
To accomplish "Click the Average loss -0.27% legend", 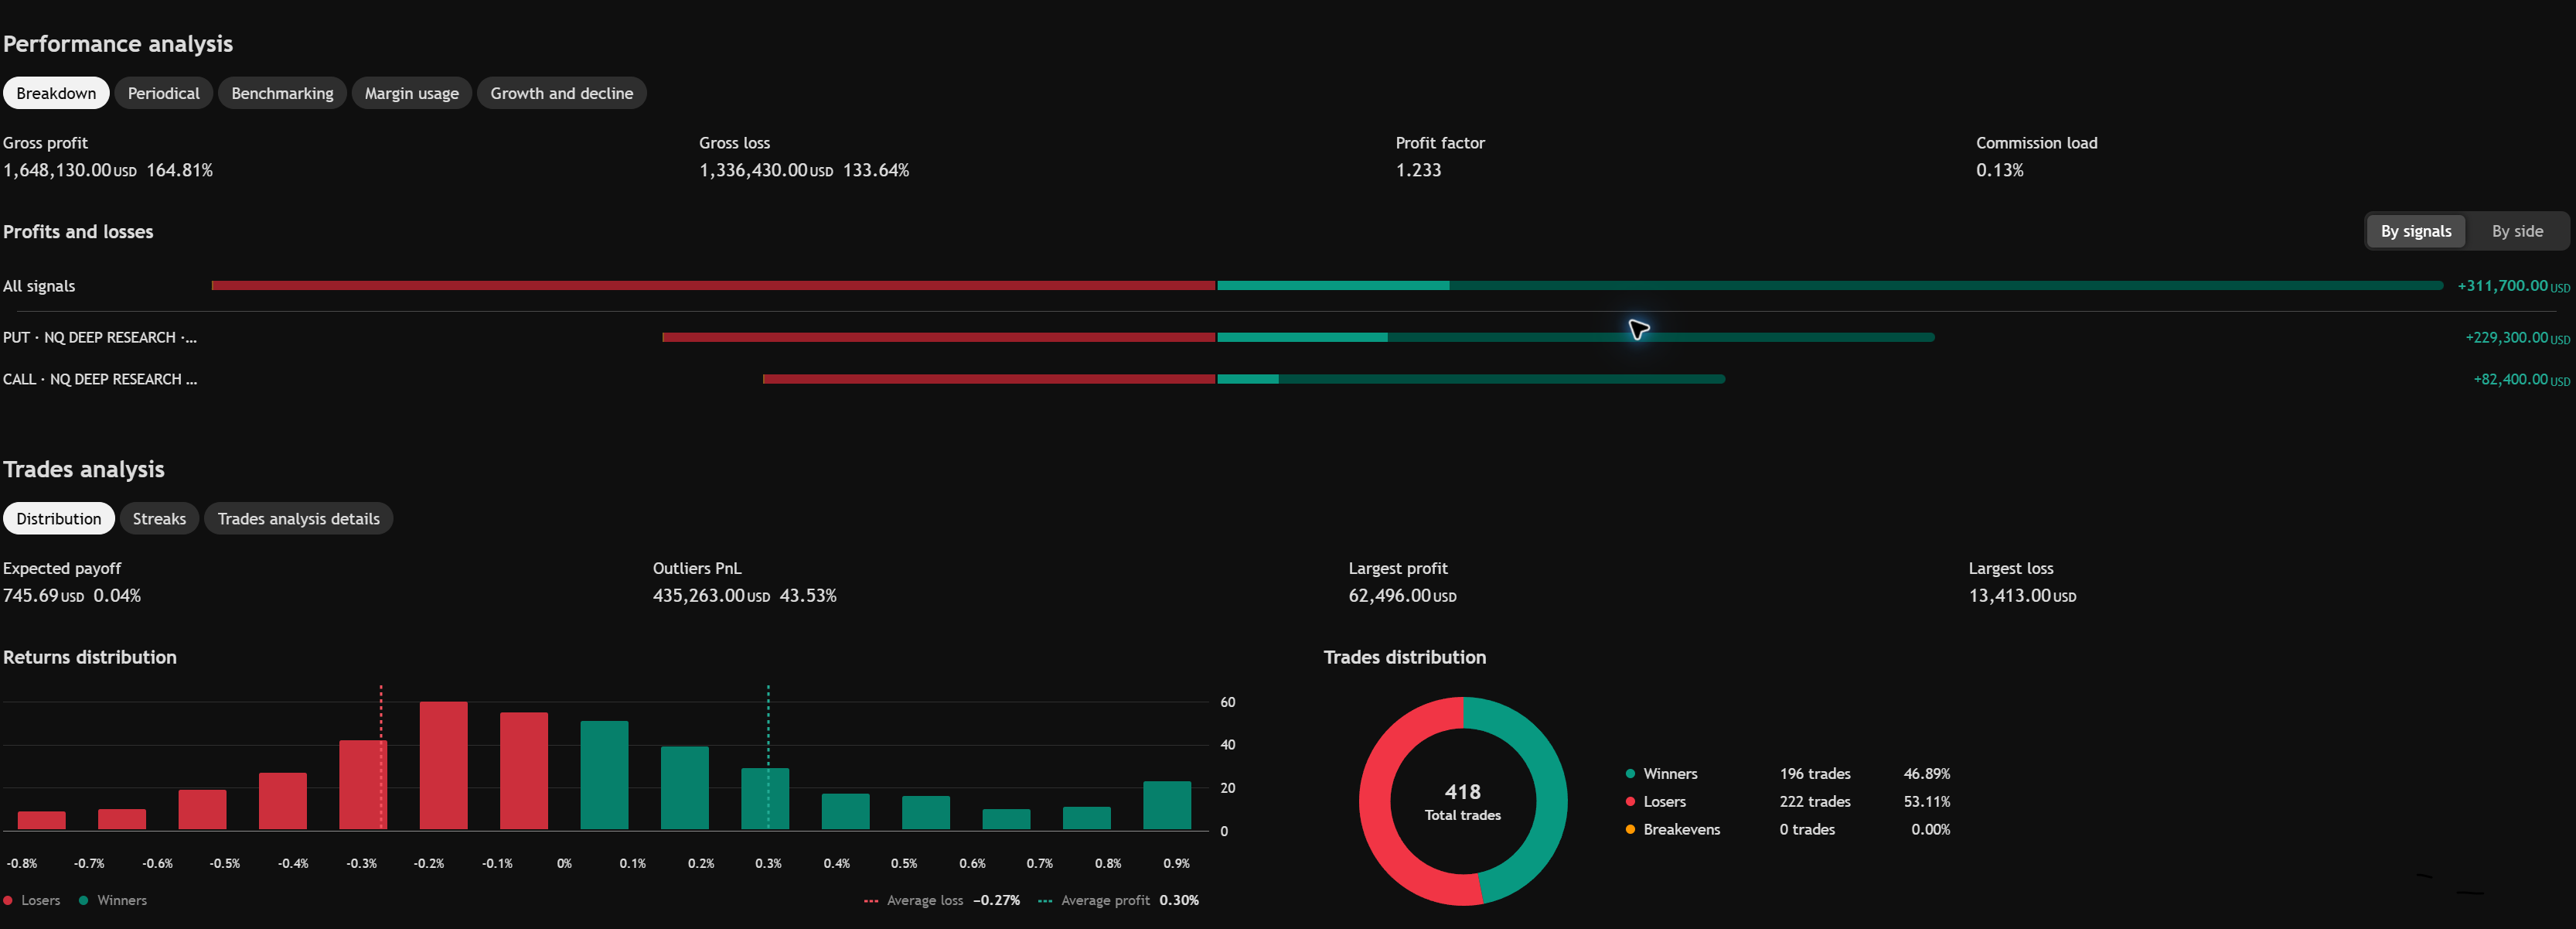I will [x=942, y=901].
